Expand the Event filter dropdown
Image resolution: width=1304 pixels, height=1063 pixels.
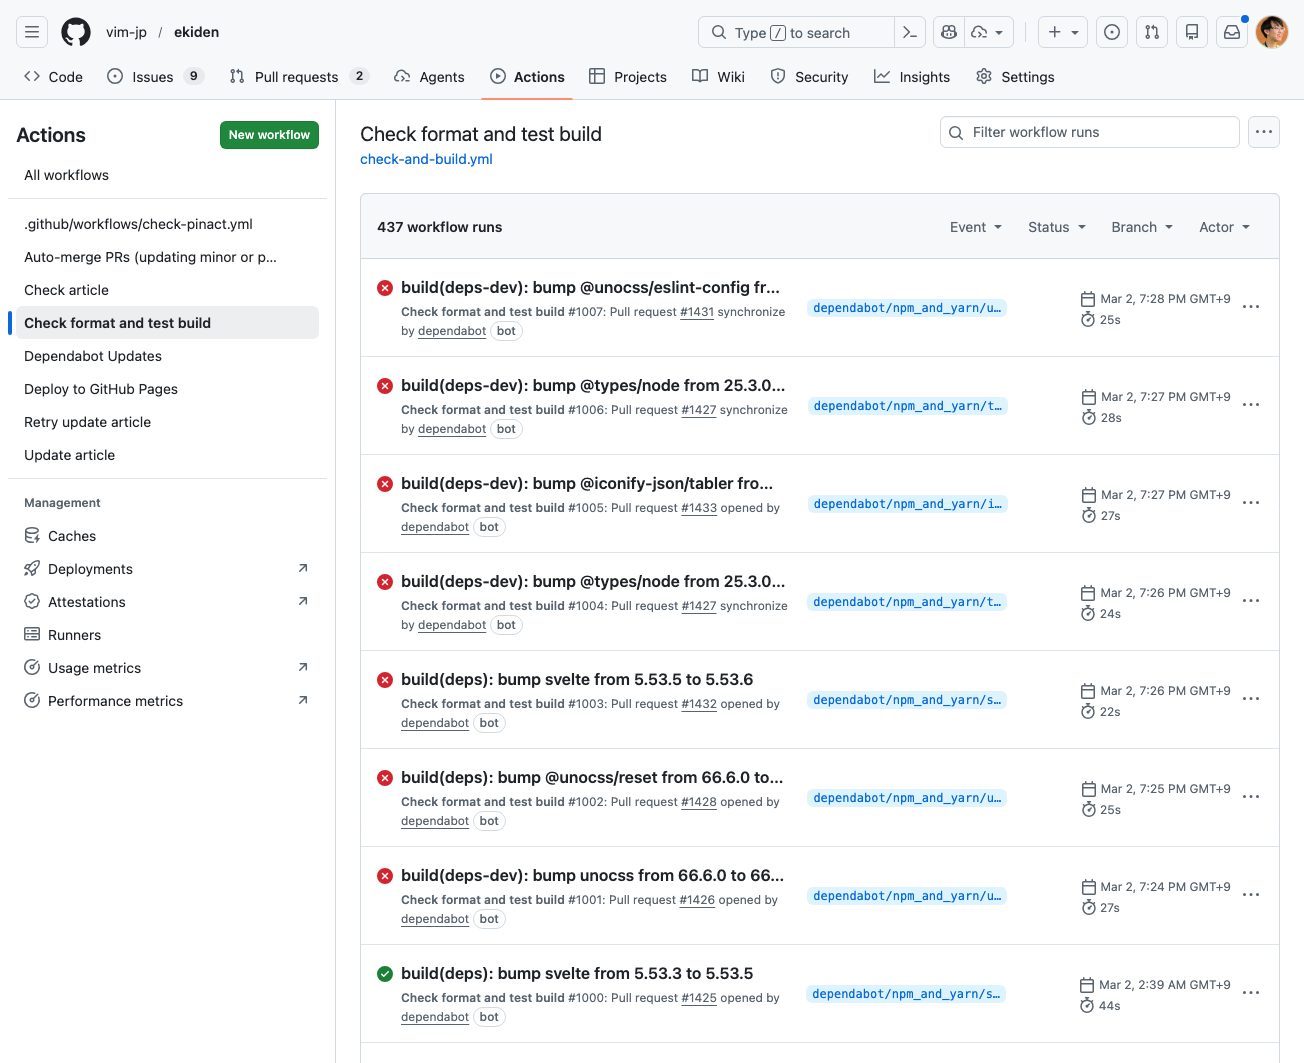pyautogui.click(x=975, y=227)
